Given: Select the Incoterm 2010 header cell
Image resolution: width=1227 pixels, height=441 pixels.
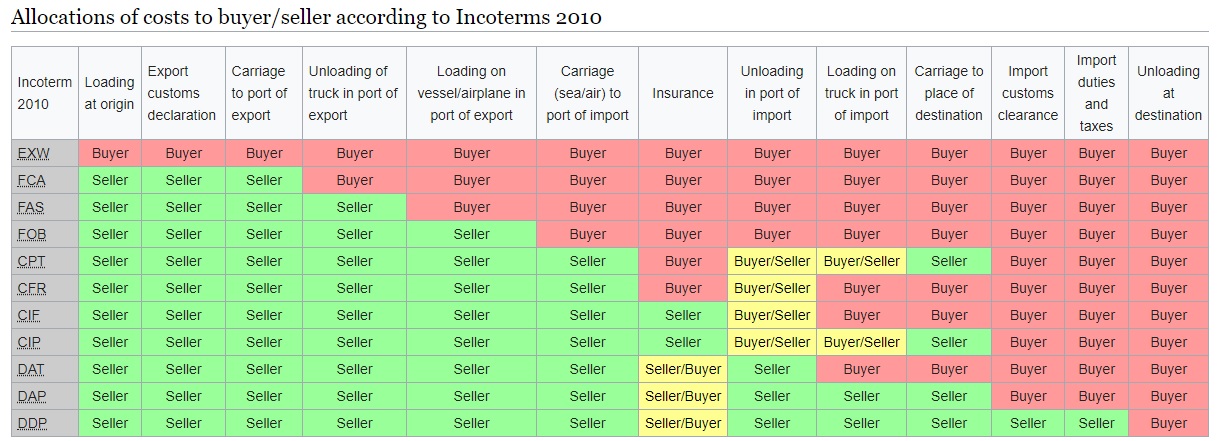Looking at the screenshot, I should [x=44, y=93].
